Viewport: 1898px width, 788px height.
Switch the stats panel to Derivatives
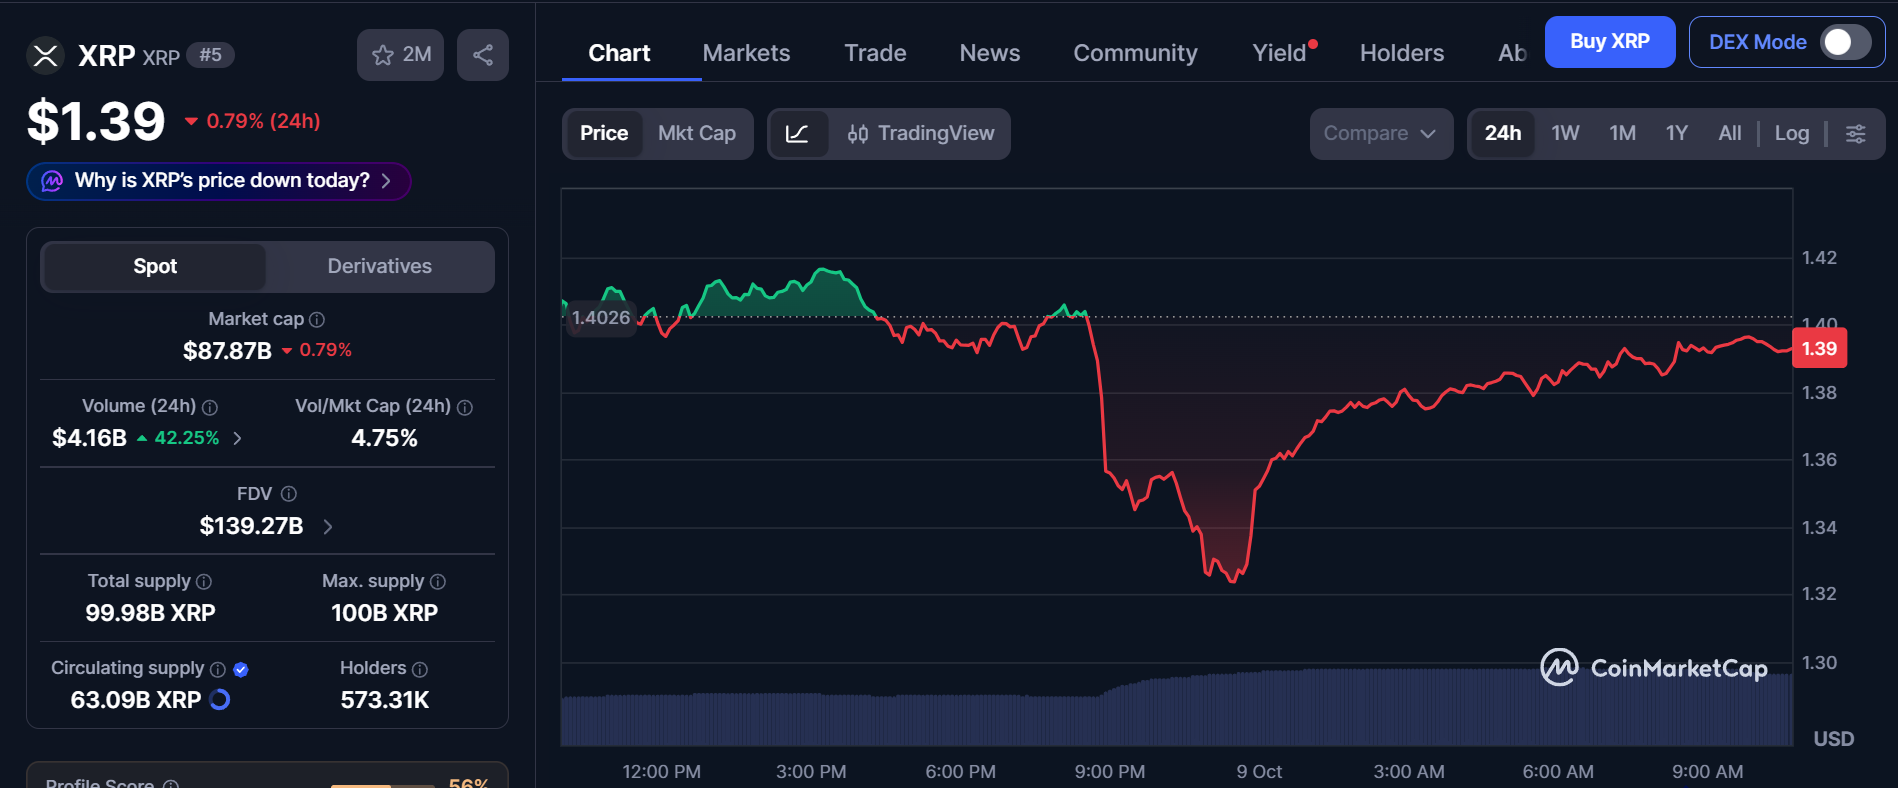coord(380,267)
